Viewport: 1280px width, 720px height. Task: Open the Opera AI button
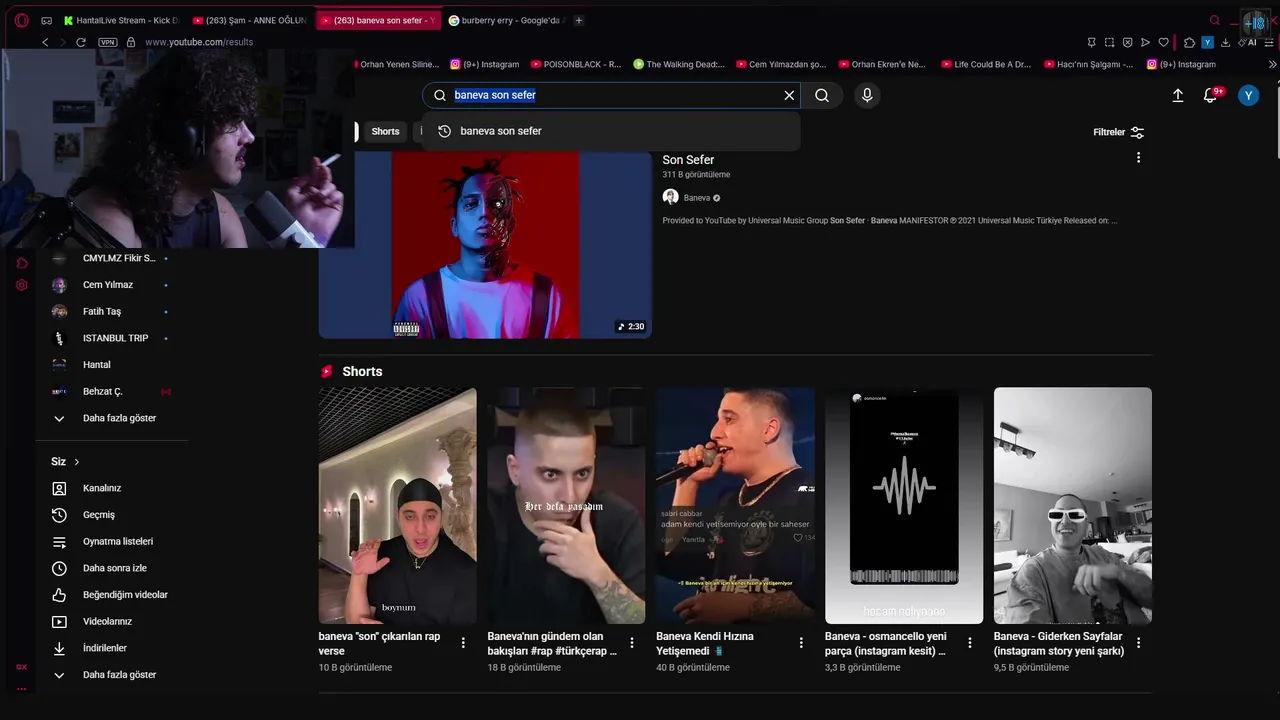click(1247, 42)
